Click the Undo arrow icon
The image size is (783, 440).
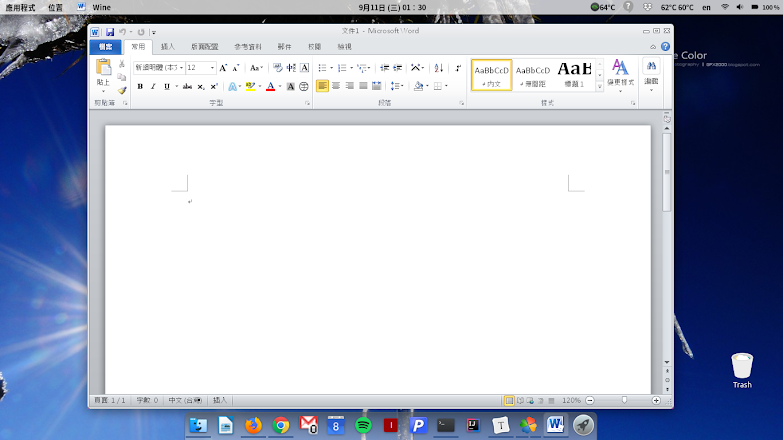(x=122, y=32)
